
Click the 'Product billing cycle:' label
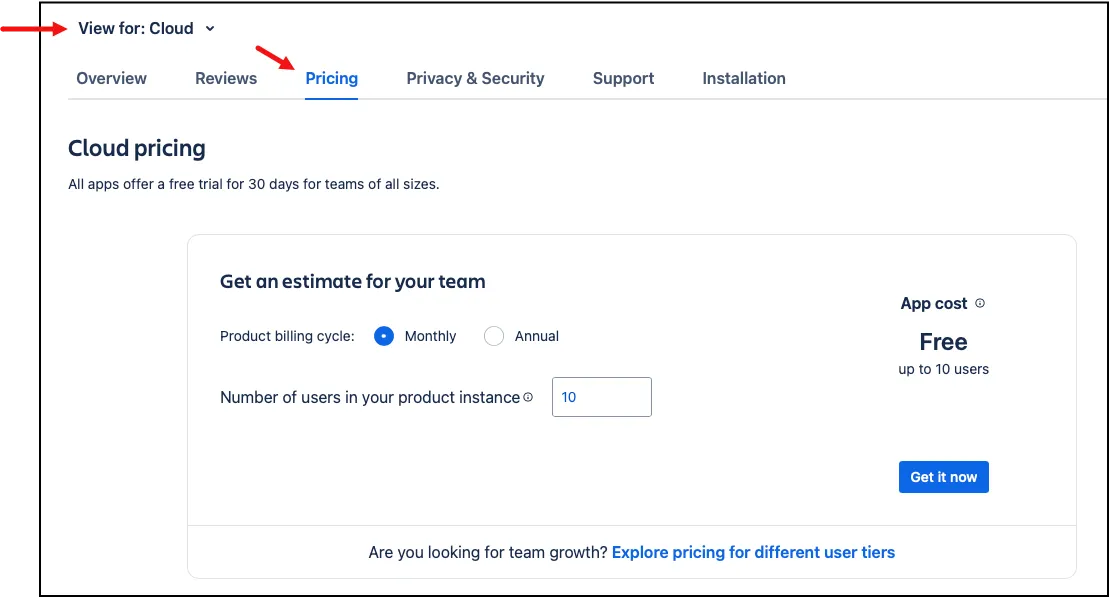pos(287,336)
